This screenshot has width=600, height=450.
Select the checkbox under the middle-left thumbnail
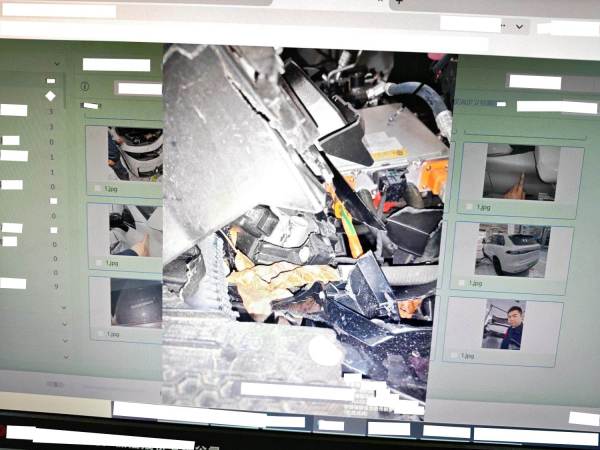[97, 262]
